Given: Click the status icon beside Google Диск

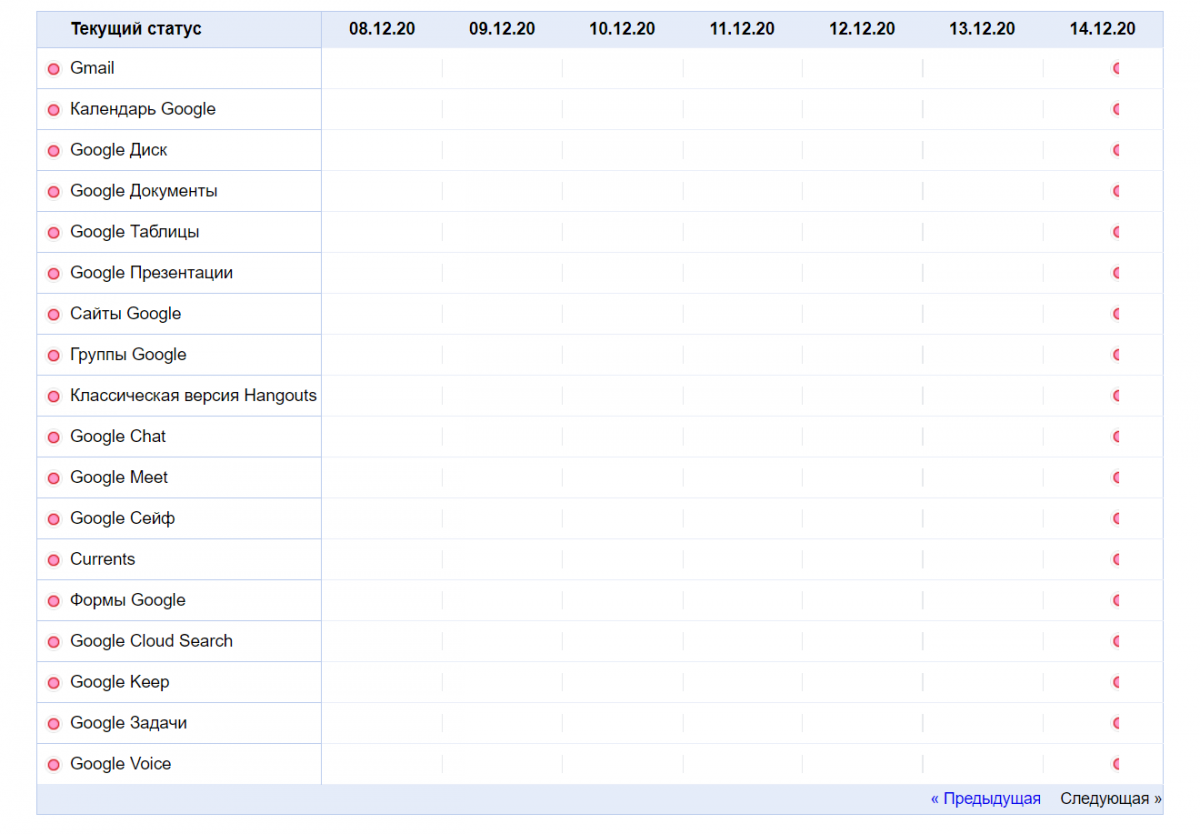Looking at the screenshot, I should 54,151.
